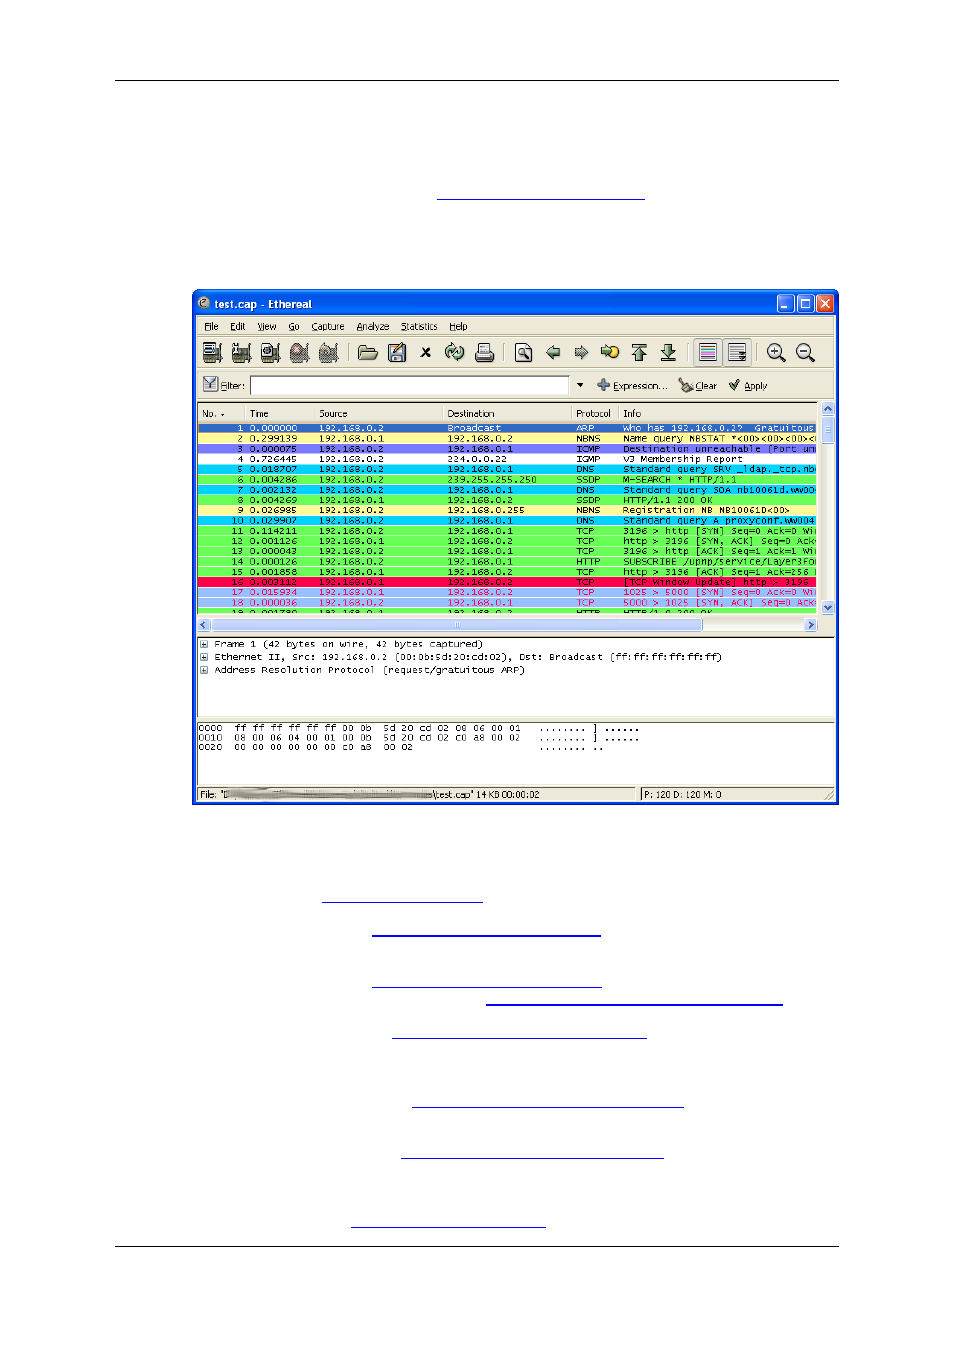Open the Help menu

[458, 326]
